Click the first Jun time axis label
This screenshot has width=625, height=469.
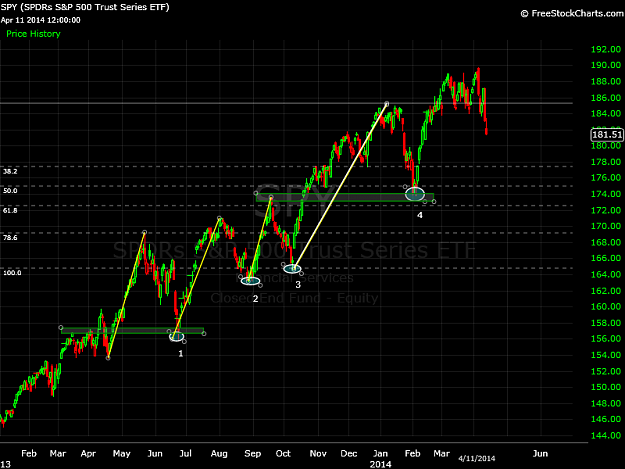155,453
